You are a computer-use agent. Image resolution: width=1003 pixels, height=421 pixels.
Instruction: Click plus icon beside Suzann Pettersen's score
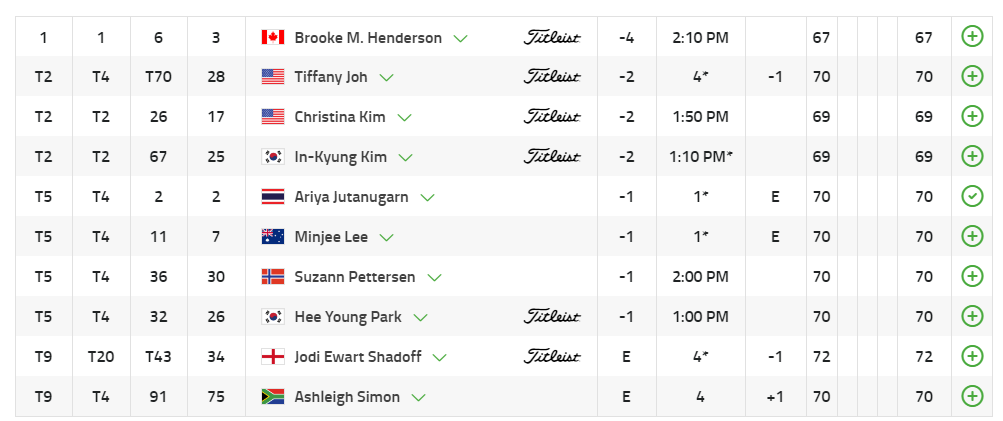971,276
